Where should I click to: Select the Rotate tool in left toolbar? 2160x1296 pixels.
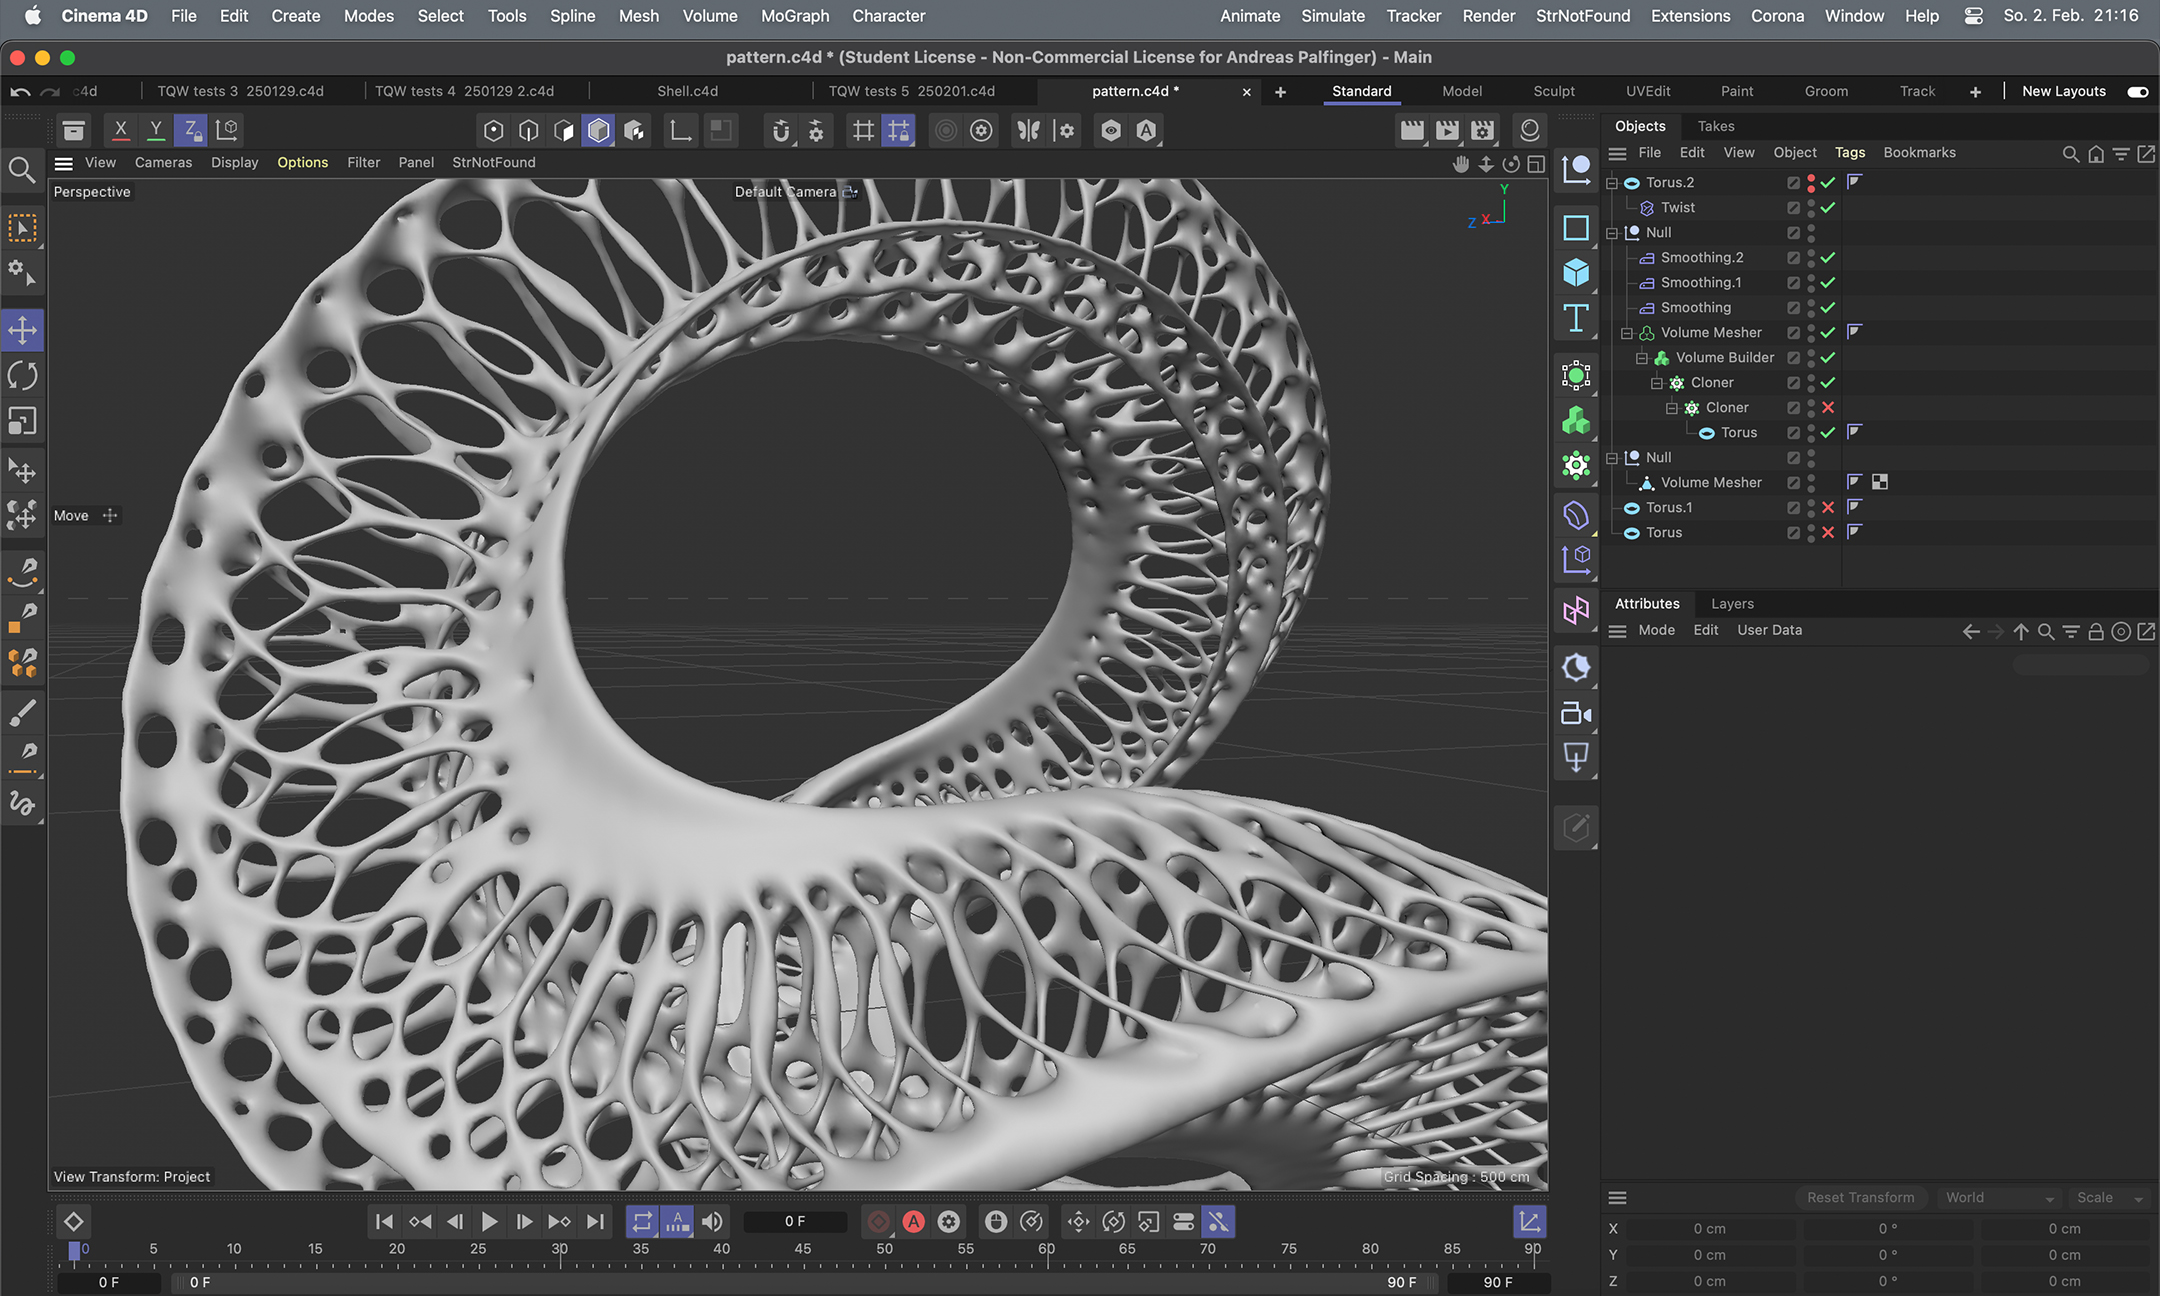coord(22,376)
